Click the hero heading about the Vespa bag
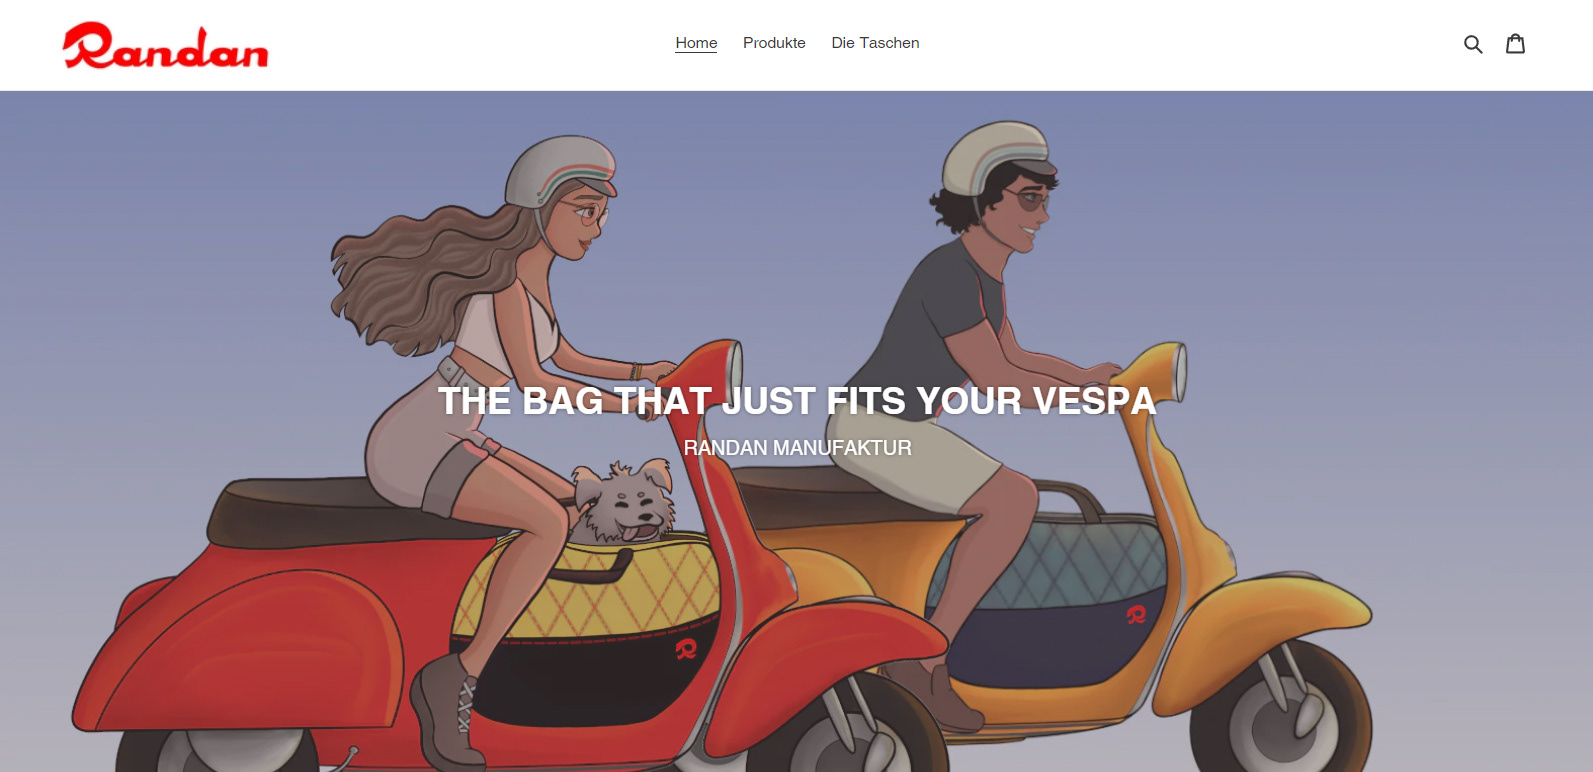The image size is (1593, 772). (x=797, y=401)
